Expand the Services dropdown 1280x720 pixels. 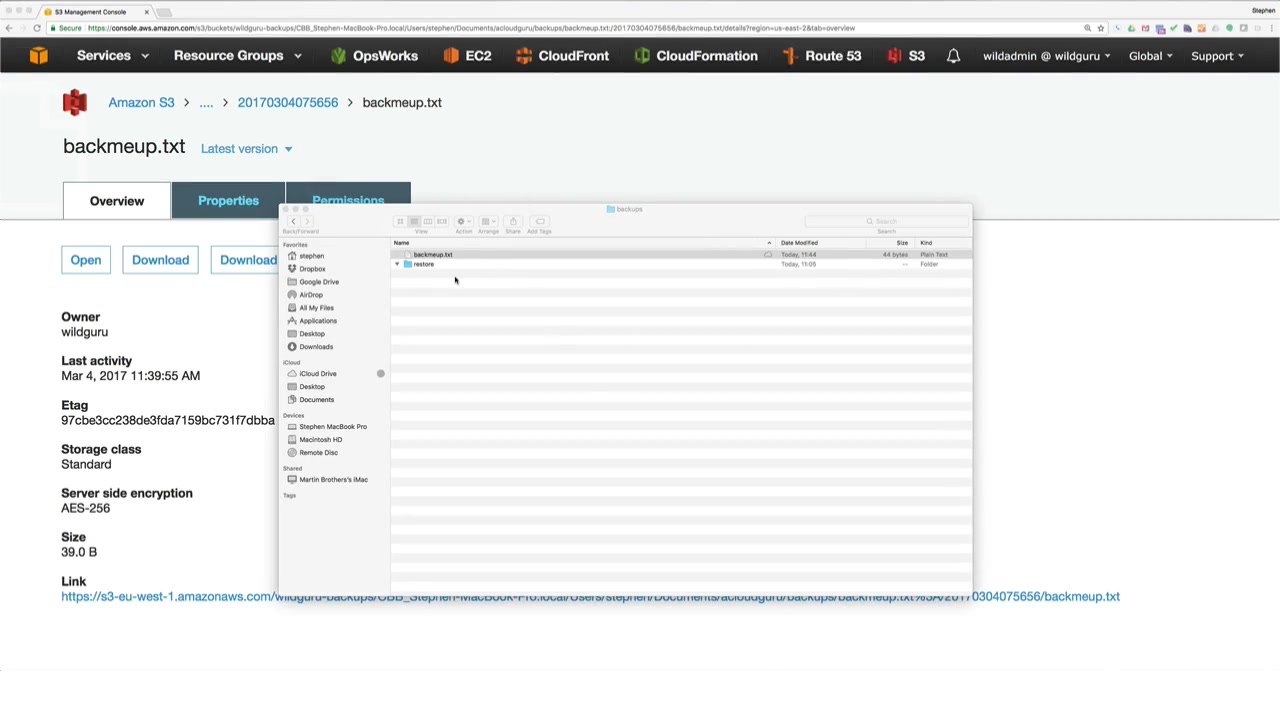point(113,56)
